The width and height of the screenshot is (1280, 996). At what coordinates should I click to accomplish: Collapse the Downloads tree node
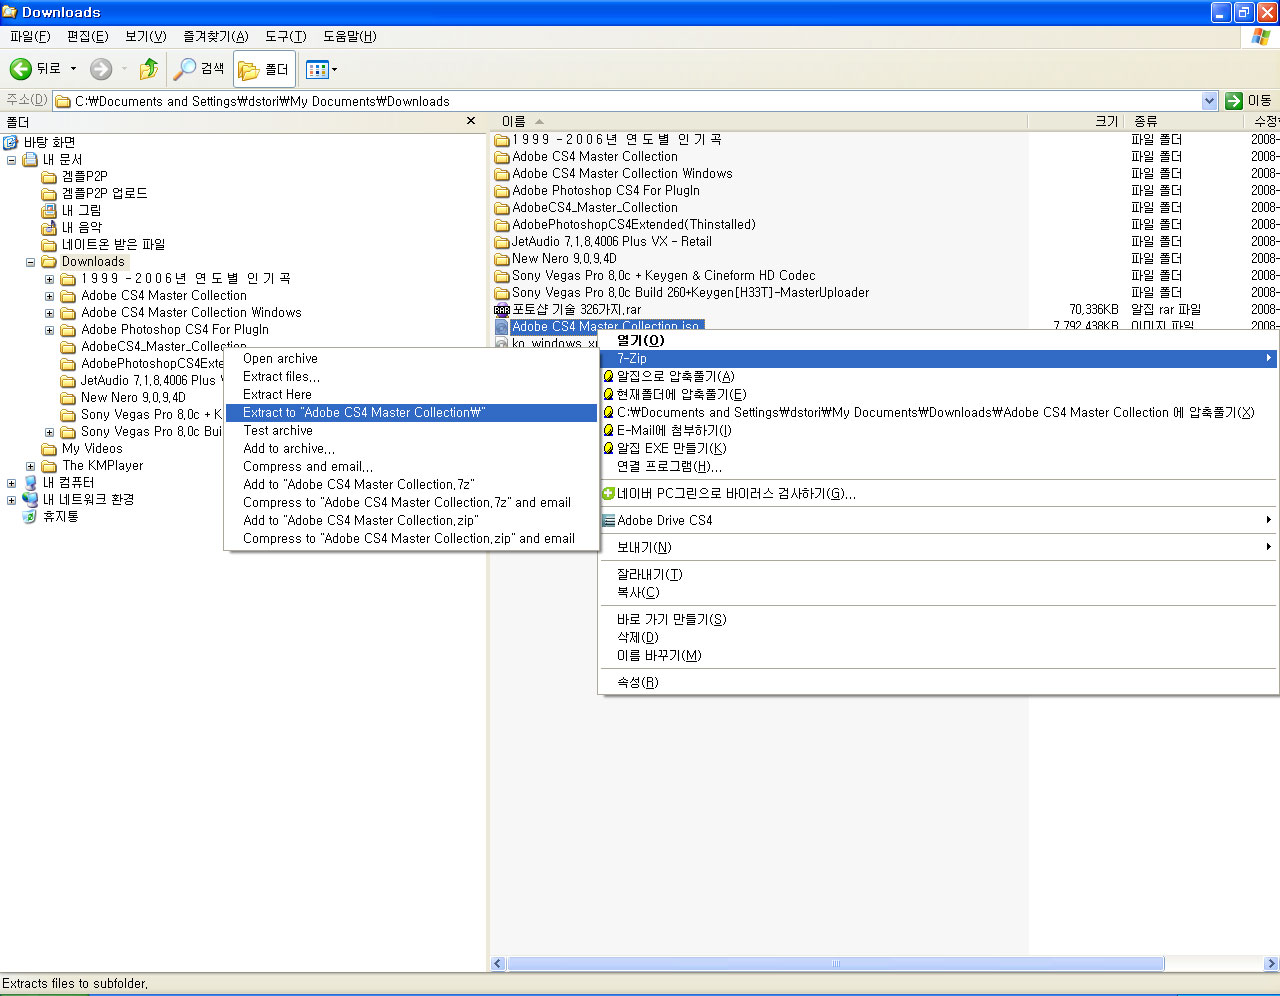pos(30,262)
